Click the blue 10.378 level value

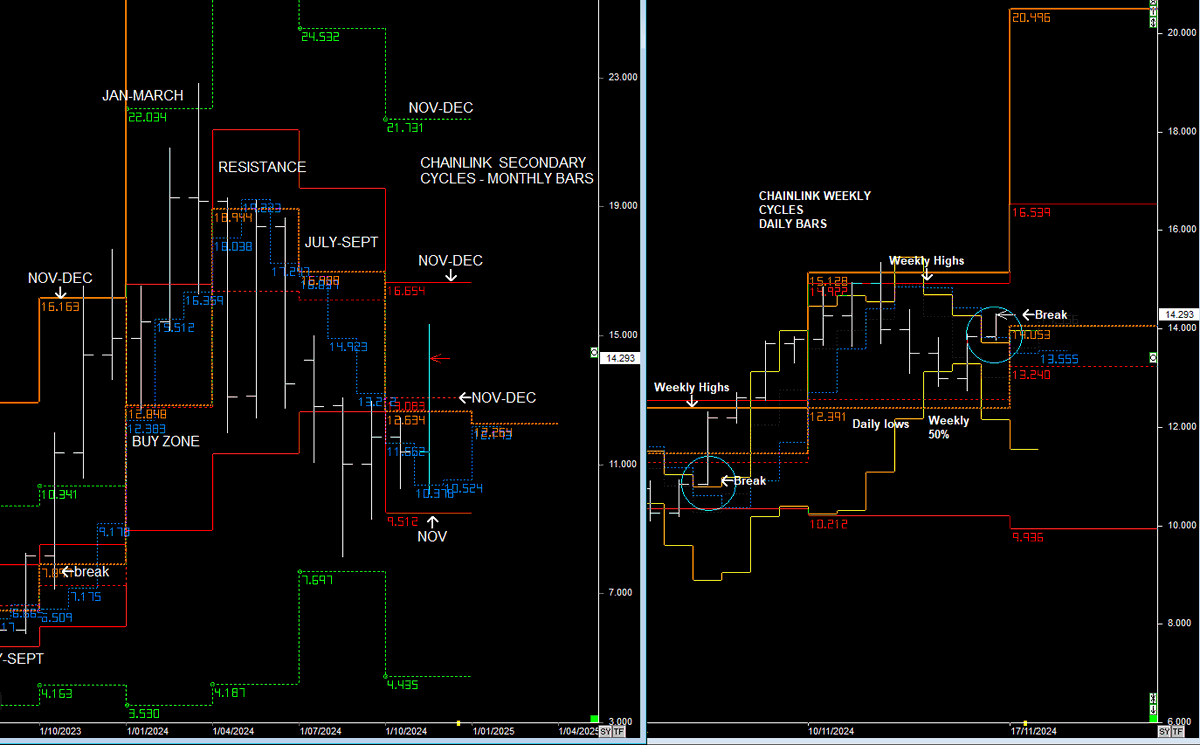(x=435, y=493)
